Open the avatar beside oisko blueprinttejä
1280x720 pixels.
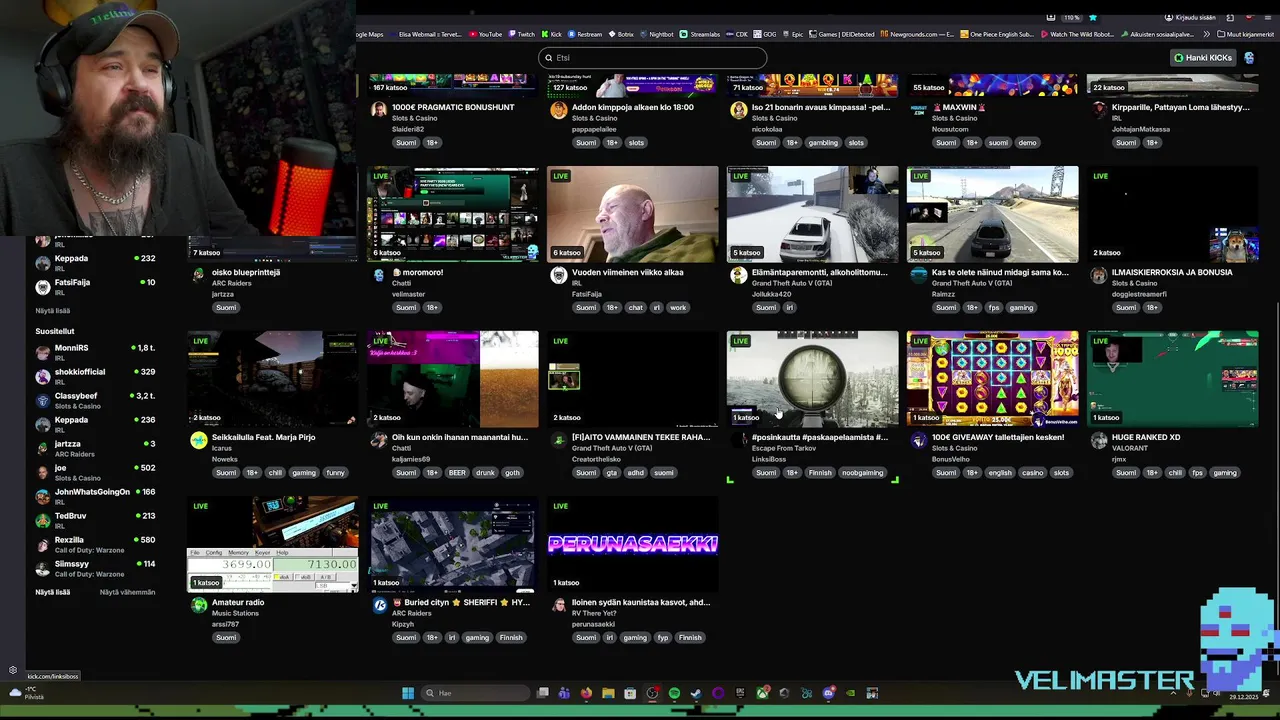pyautogui.click(x=199, y=275)
